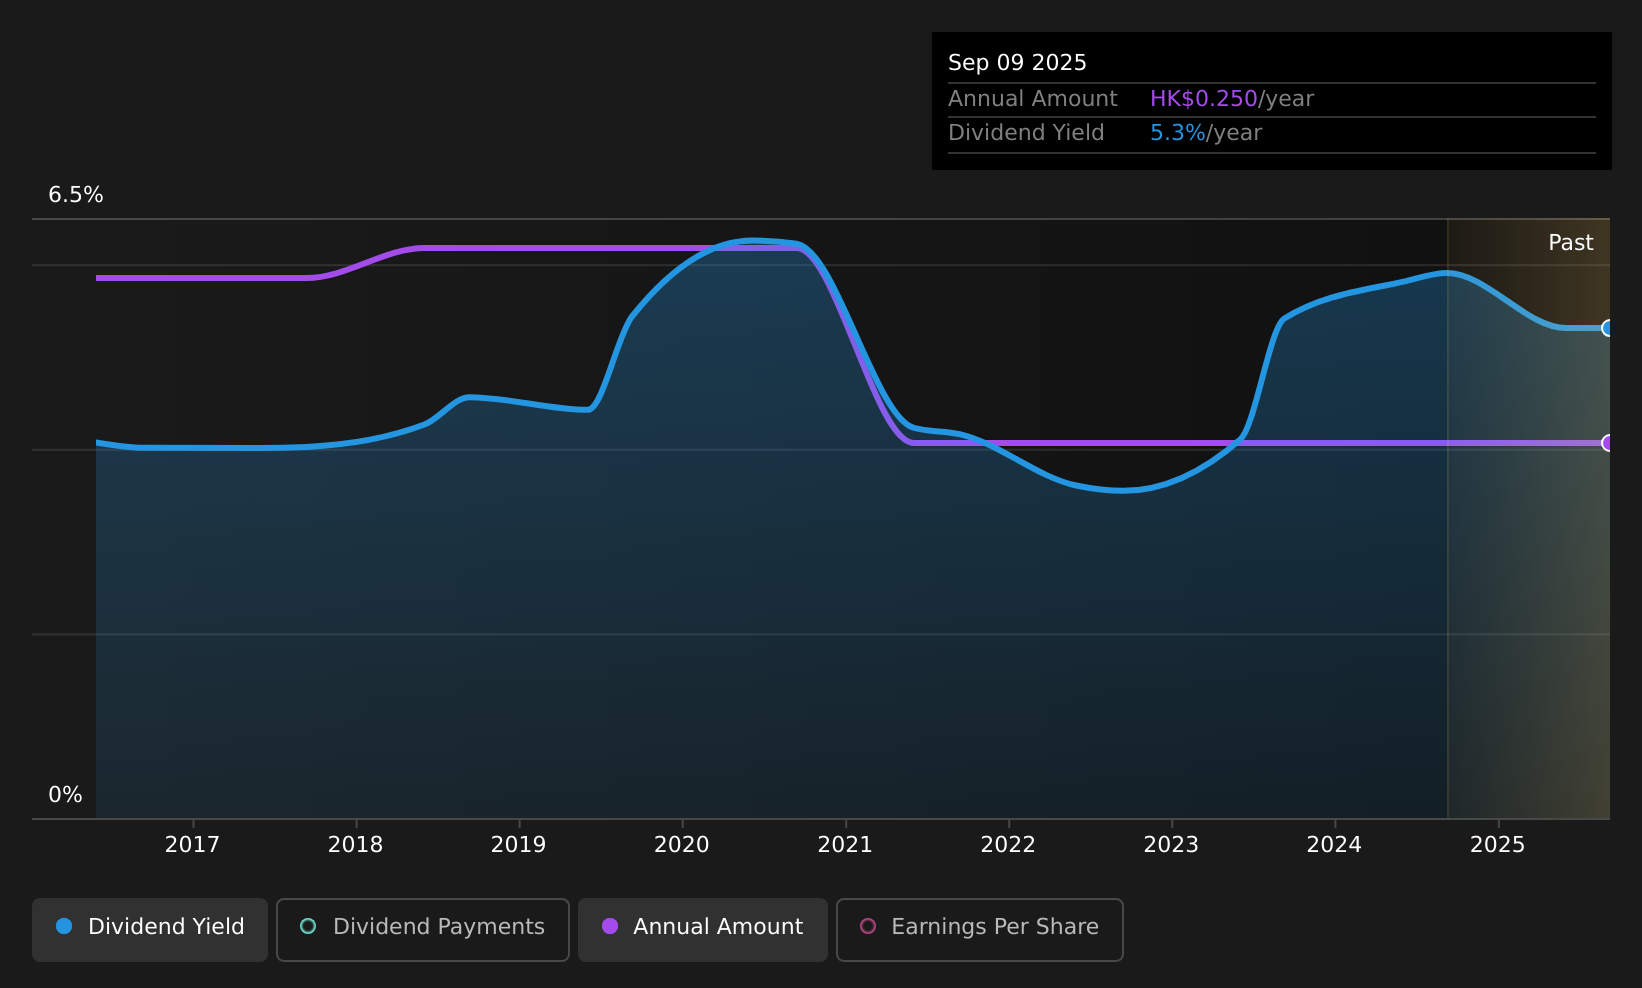Screen dimensions: 1642x988
Task: Click the 2020 x-axis label
Action: [x=682, y=845]
